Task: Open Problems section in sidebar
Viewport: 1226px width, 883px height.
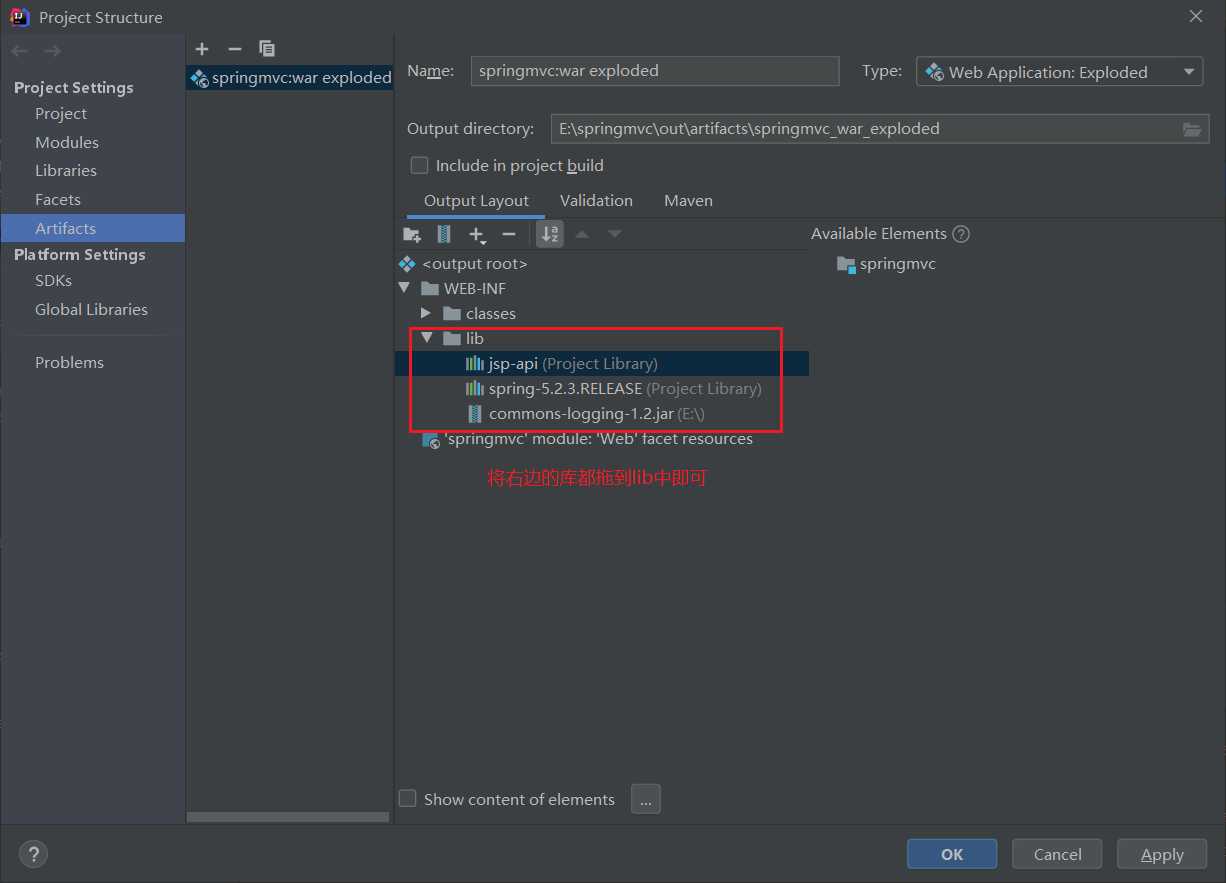Action: [x=69, y=362]
